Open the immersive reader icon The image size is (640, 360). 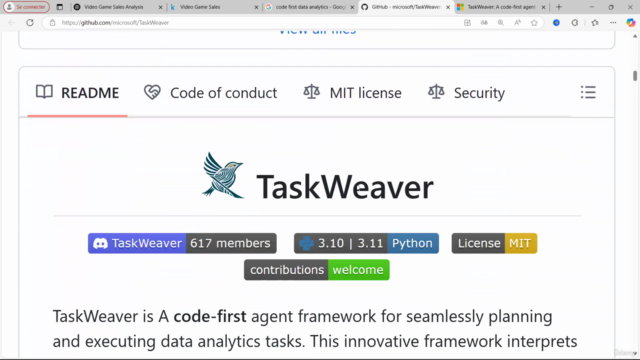pos(484,23)
